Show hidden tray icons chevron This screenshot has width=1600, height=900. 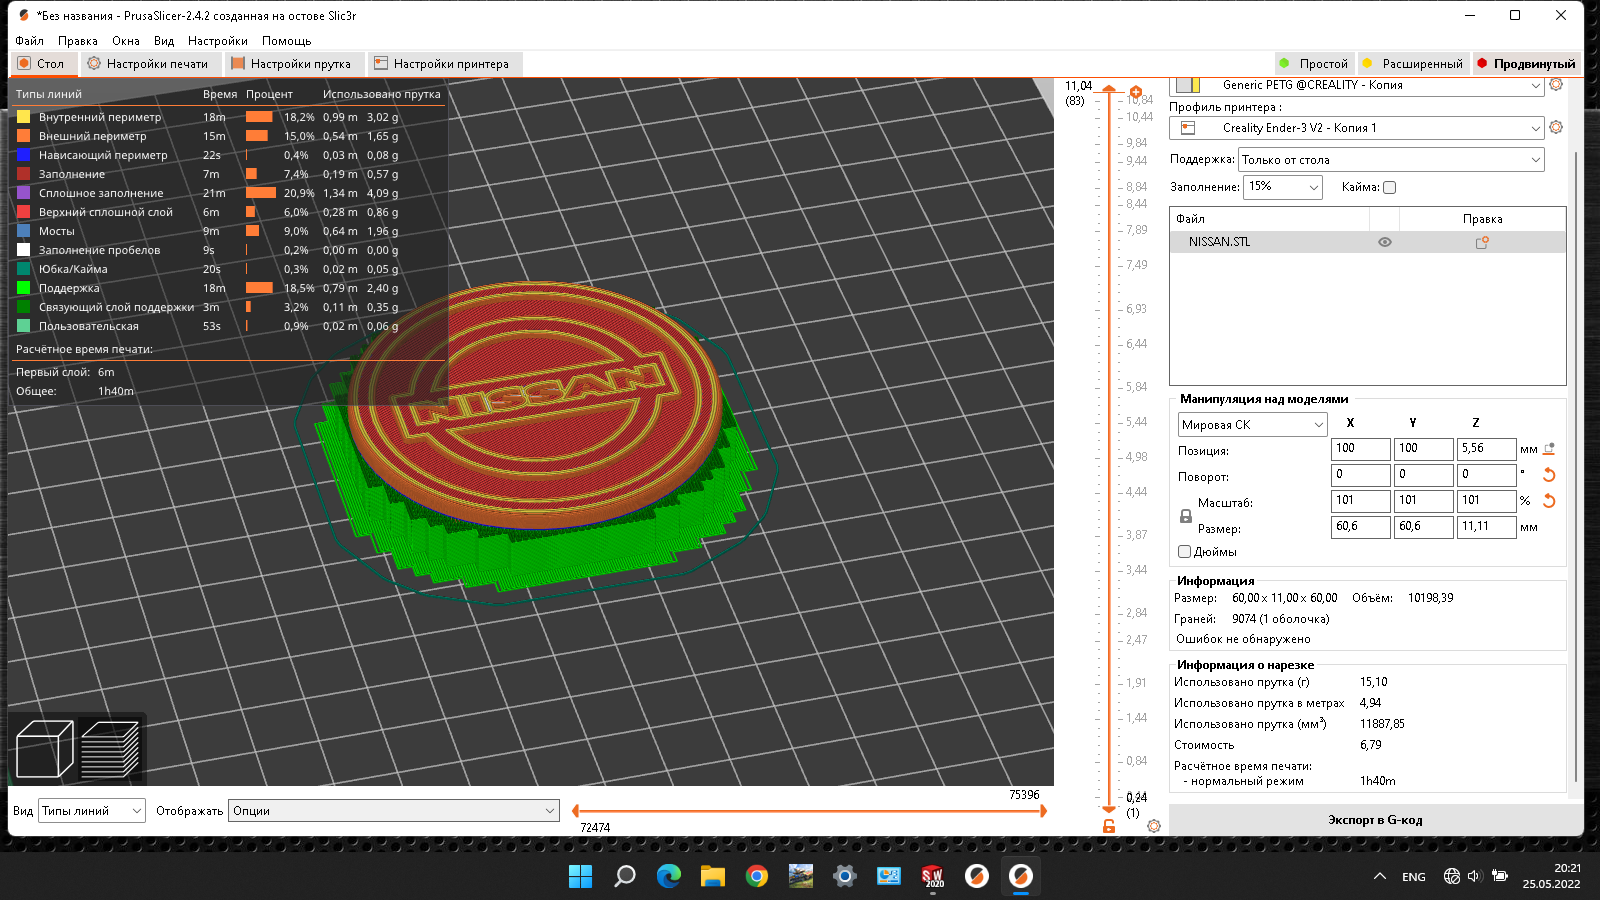pos(1380,876)
